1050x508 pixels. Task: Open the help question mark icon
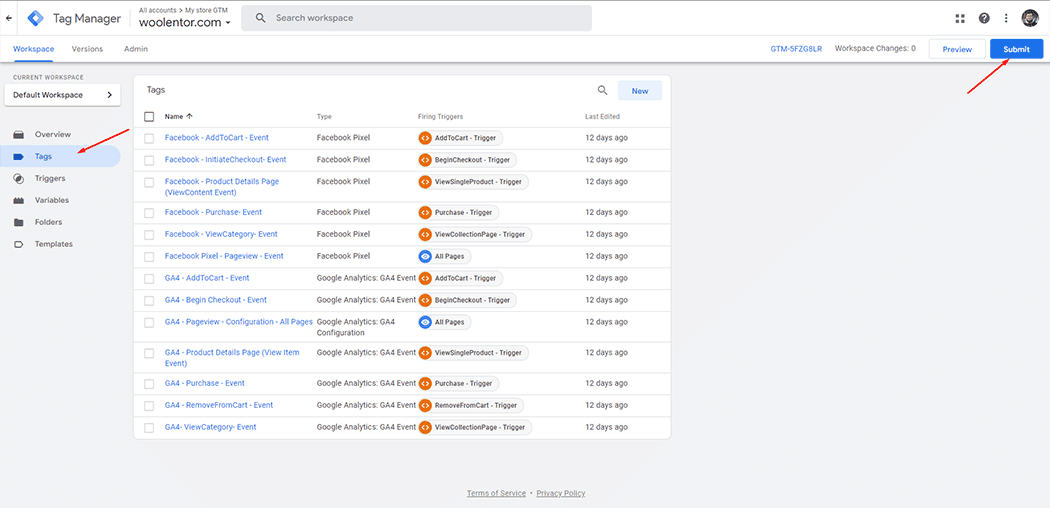click(984, 18)
